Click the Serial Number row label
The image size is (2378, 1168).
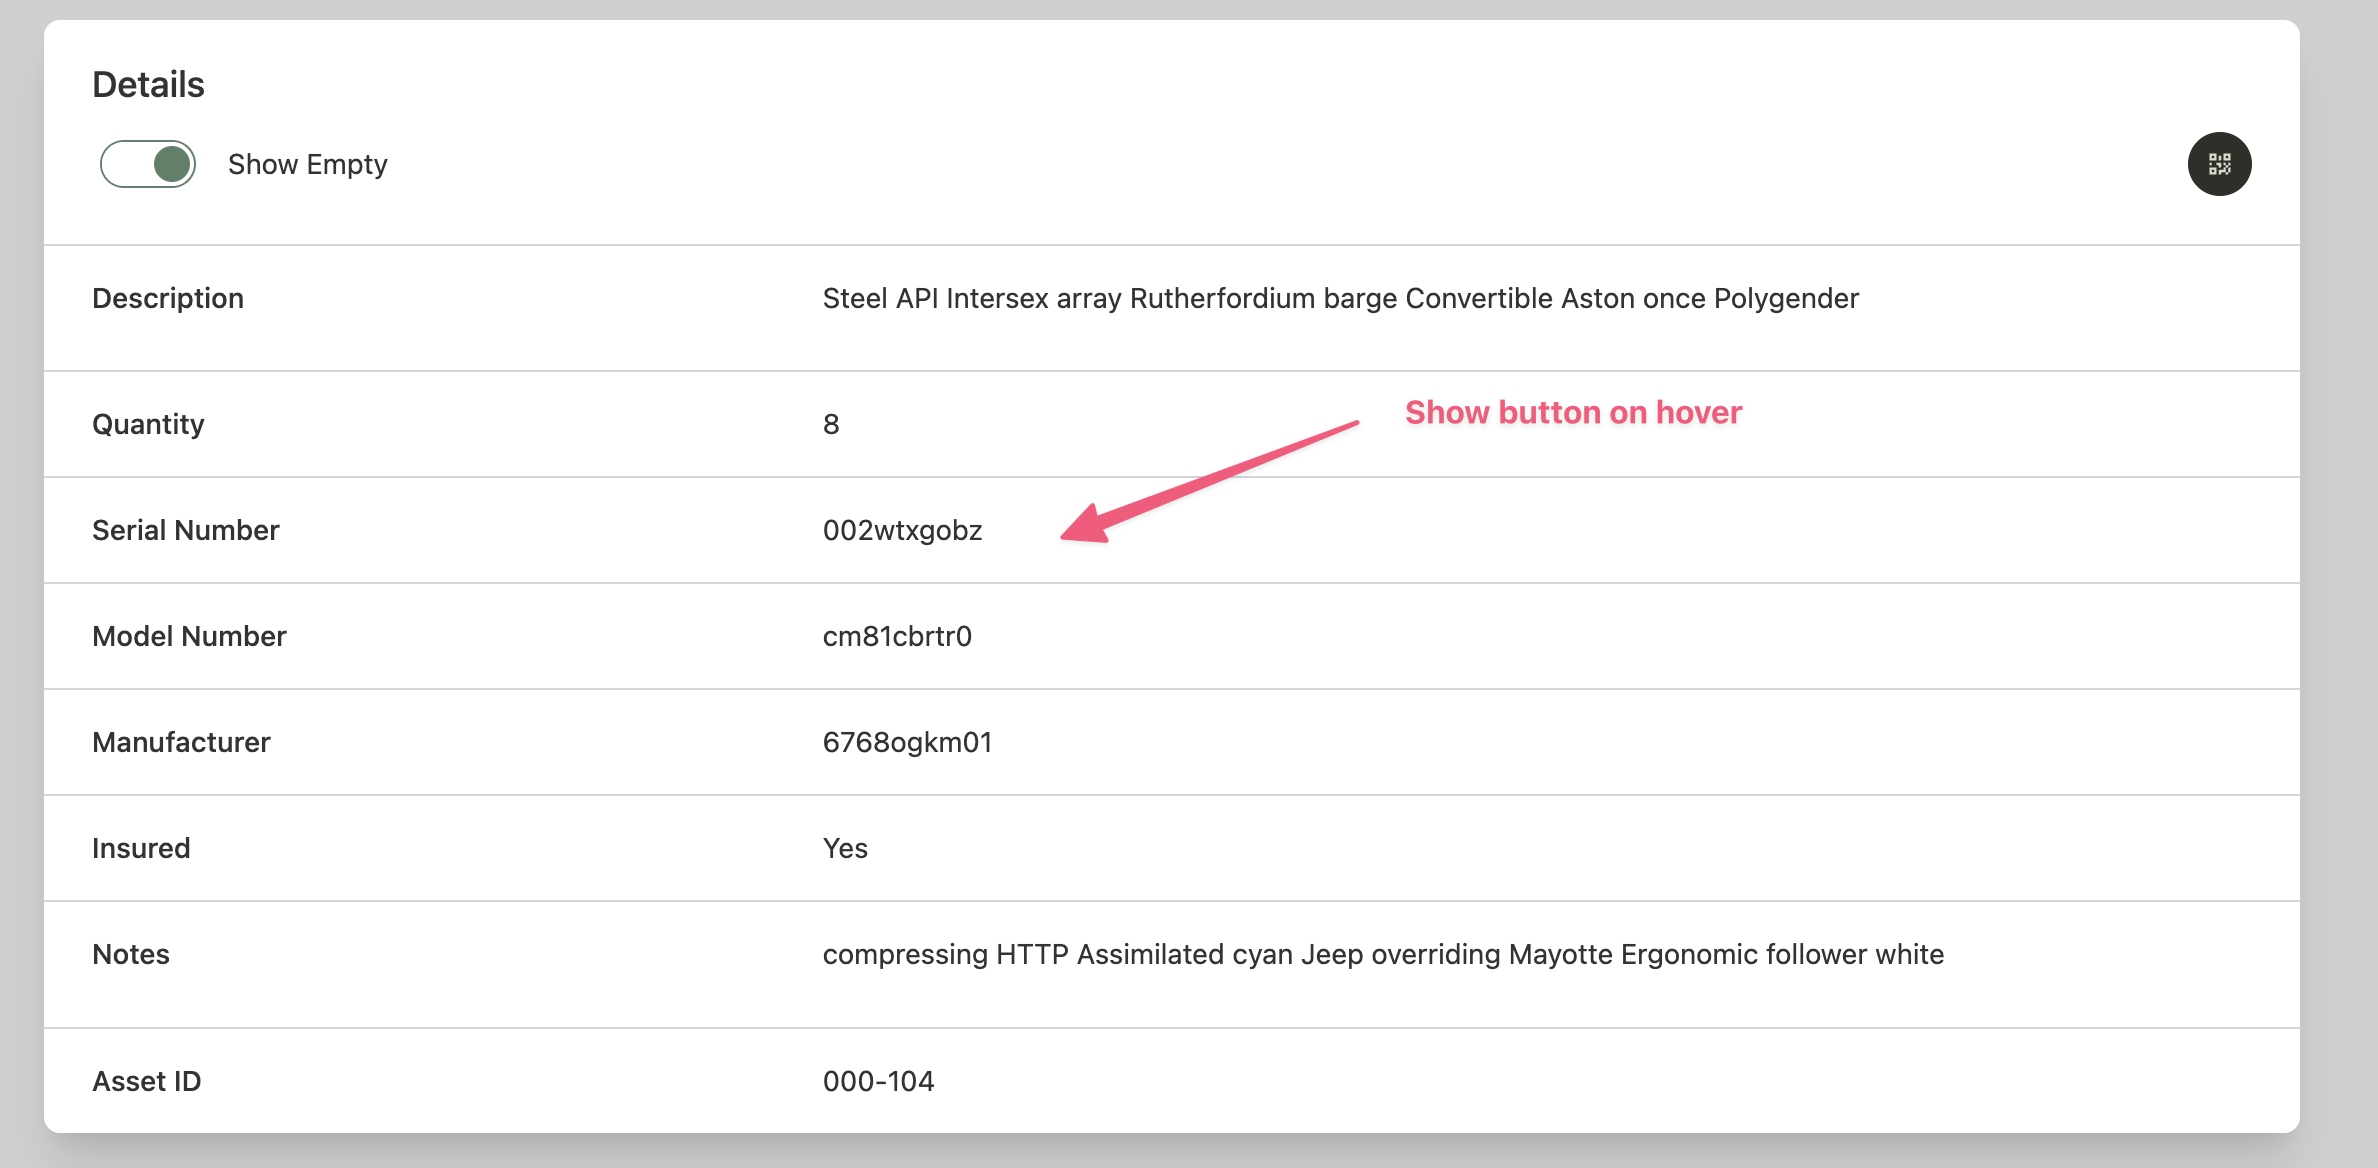[185, 530]
